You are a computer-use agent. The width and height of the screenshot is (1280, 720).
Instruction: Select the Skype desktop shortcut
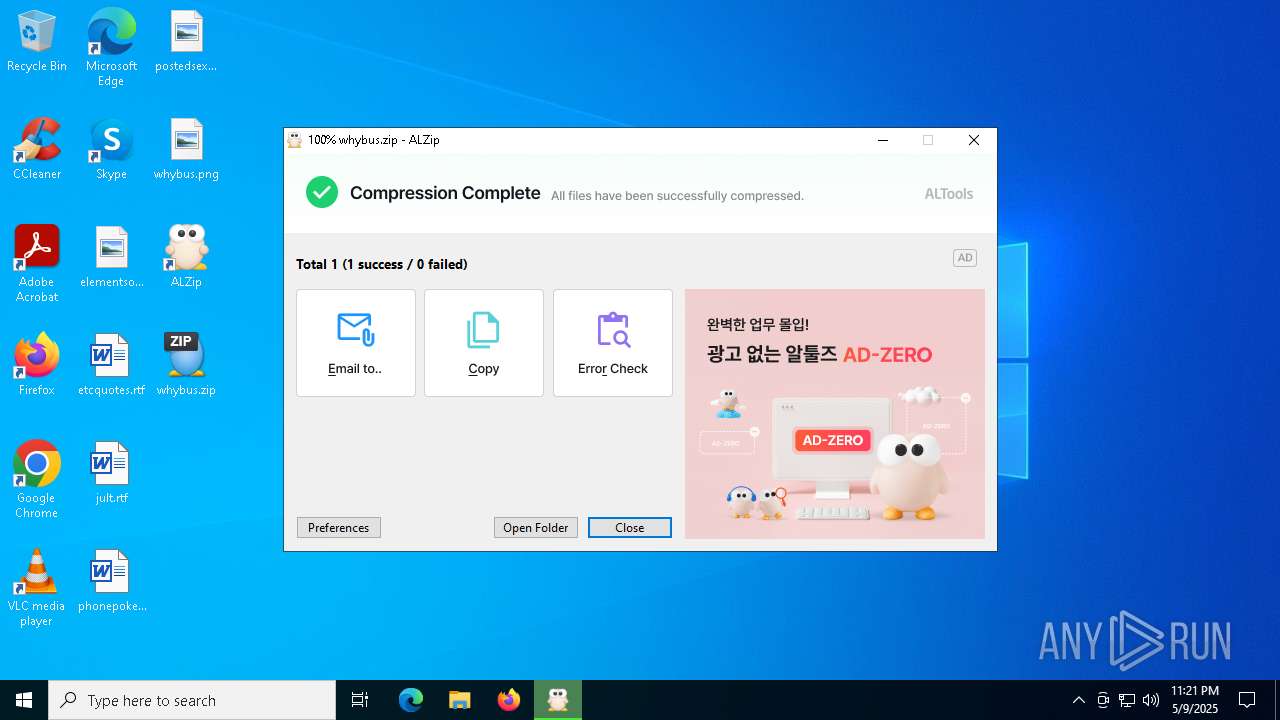(x=111, y=150)
